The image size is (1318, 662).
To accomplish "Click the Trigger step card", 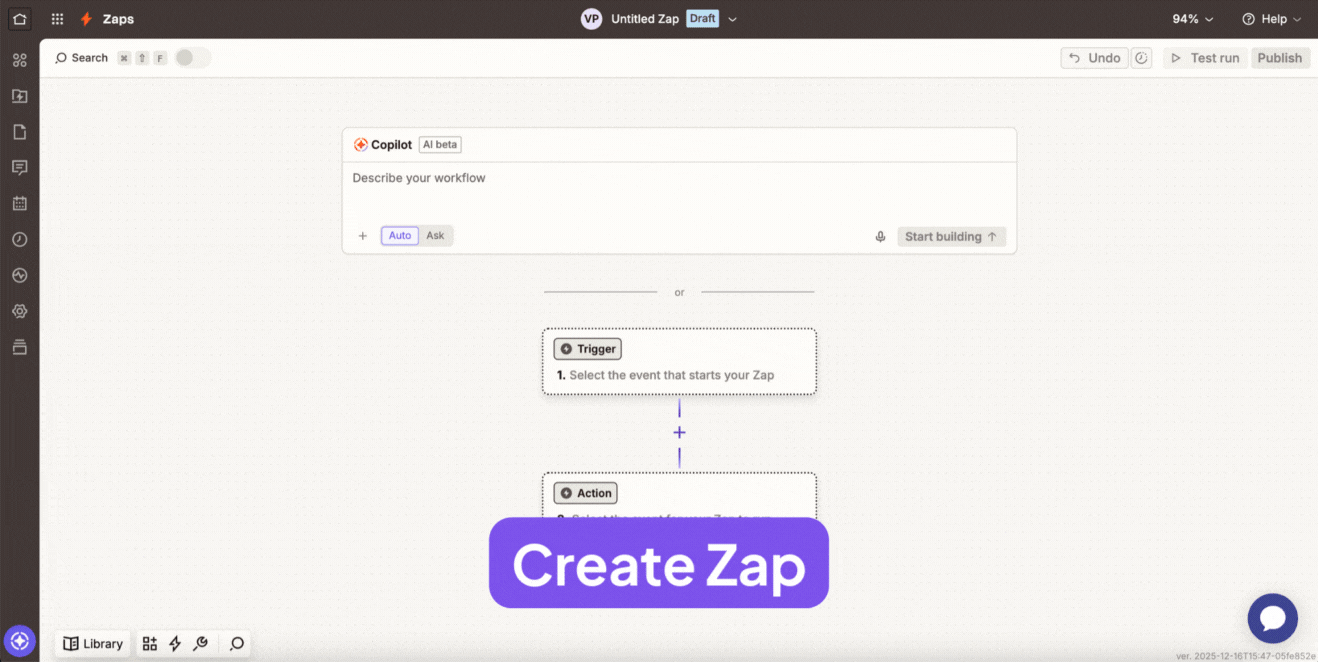I will pos(679,362).
